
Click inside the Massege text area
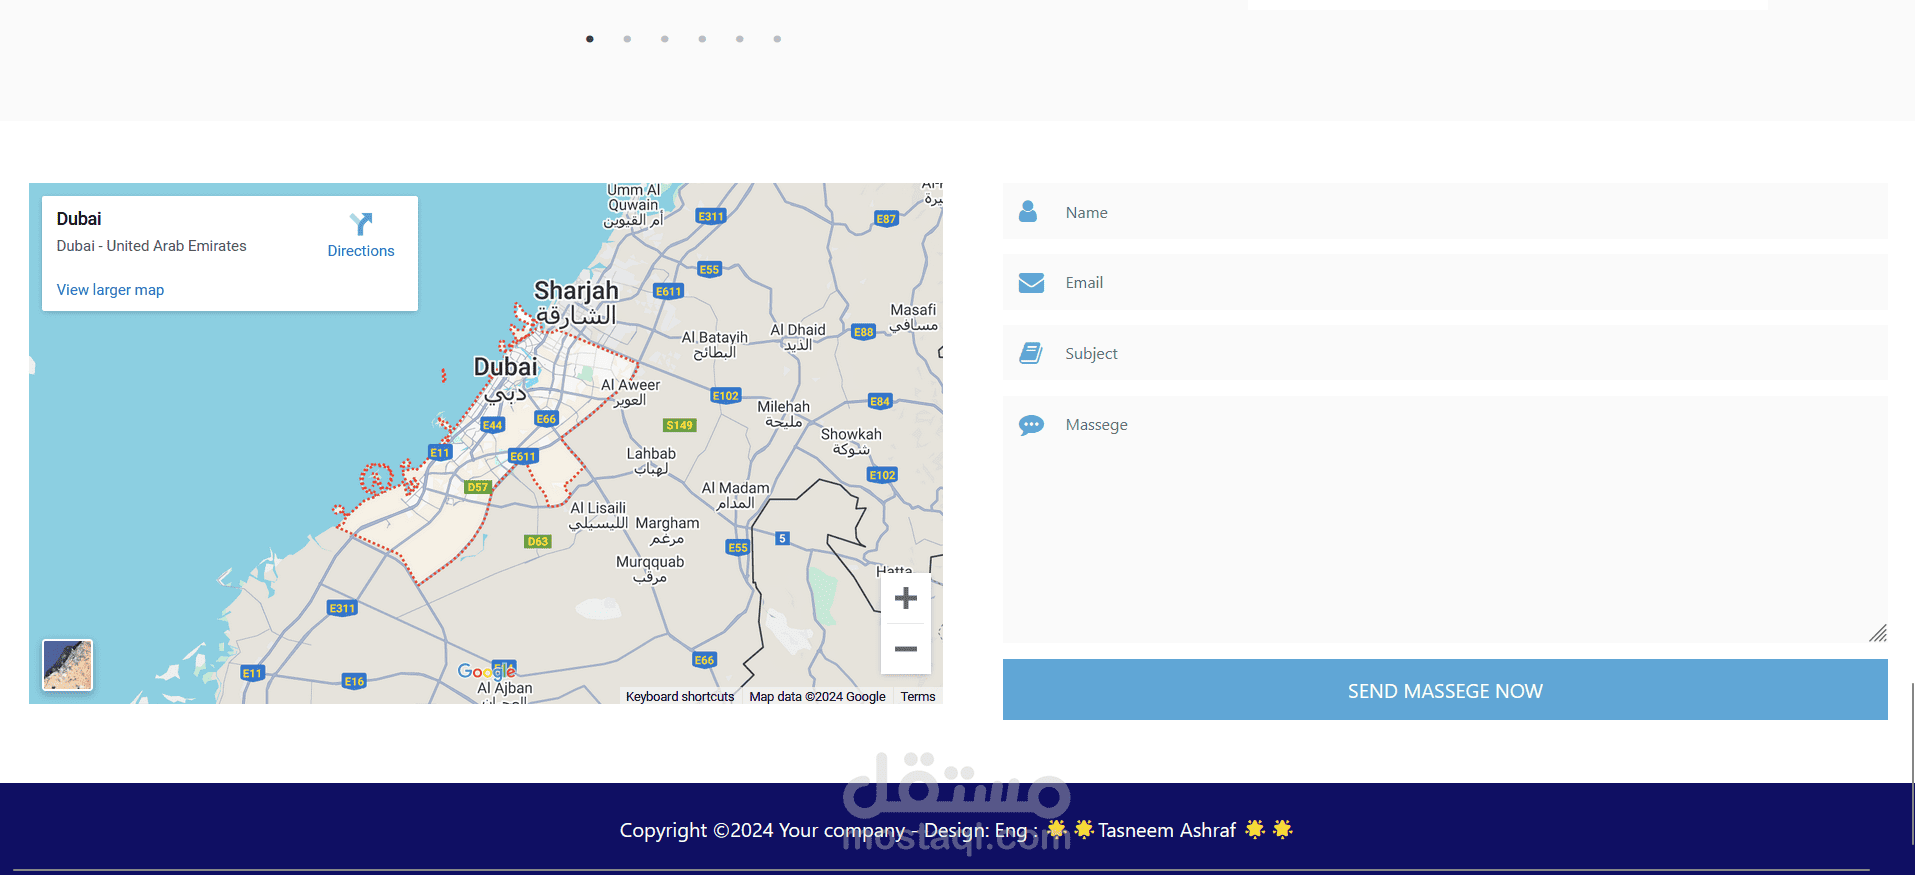(x=1445, y=519)
